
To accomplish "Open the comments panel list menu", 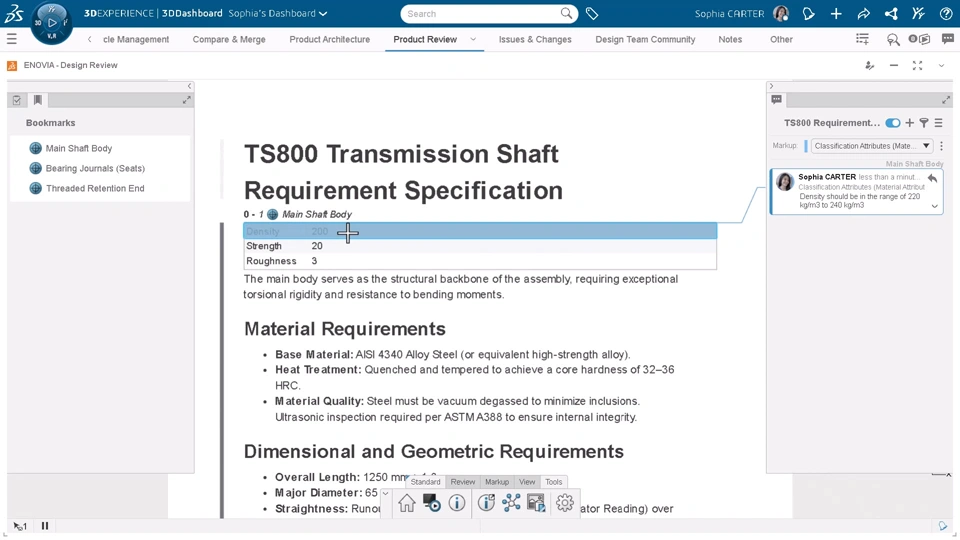I will tap(939, 123).
